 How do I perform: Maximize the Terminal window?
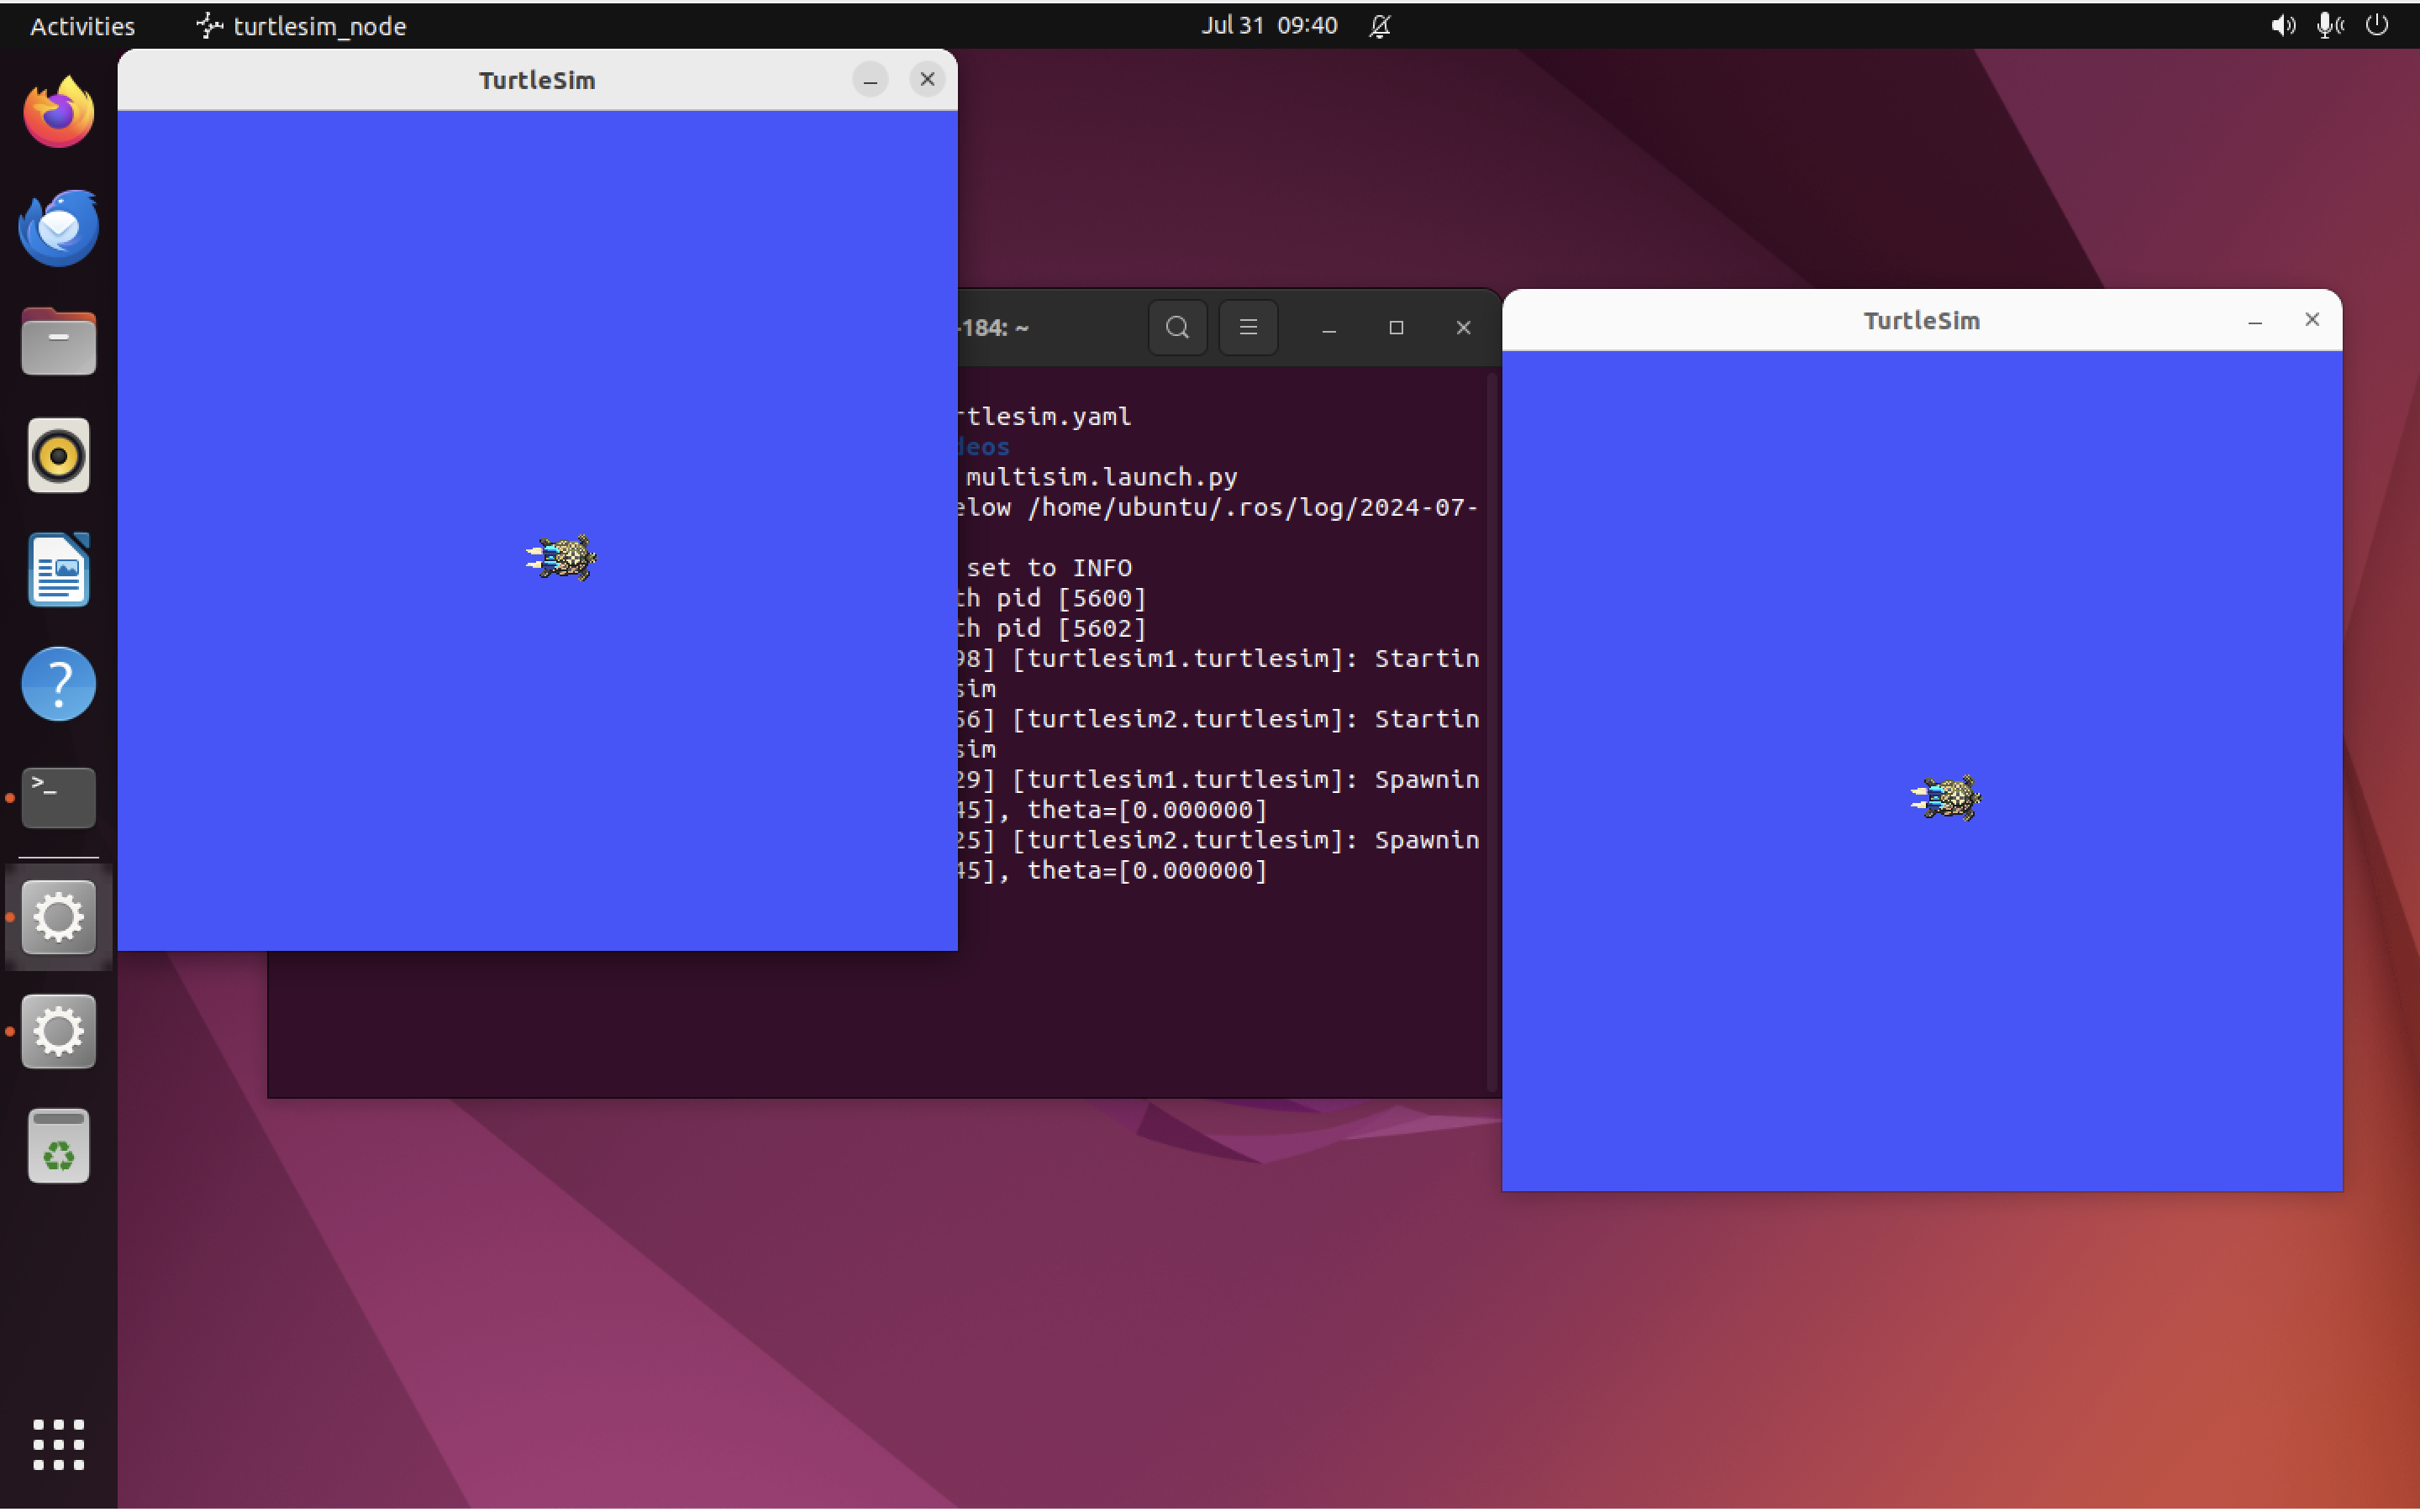click(x=1395, y=327)
